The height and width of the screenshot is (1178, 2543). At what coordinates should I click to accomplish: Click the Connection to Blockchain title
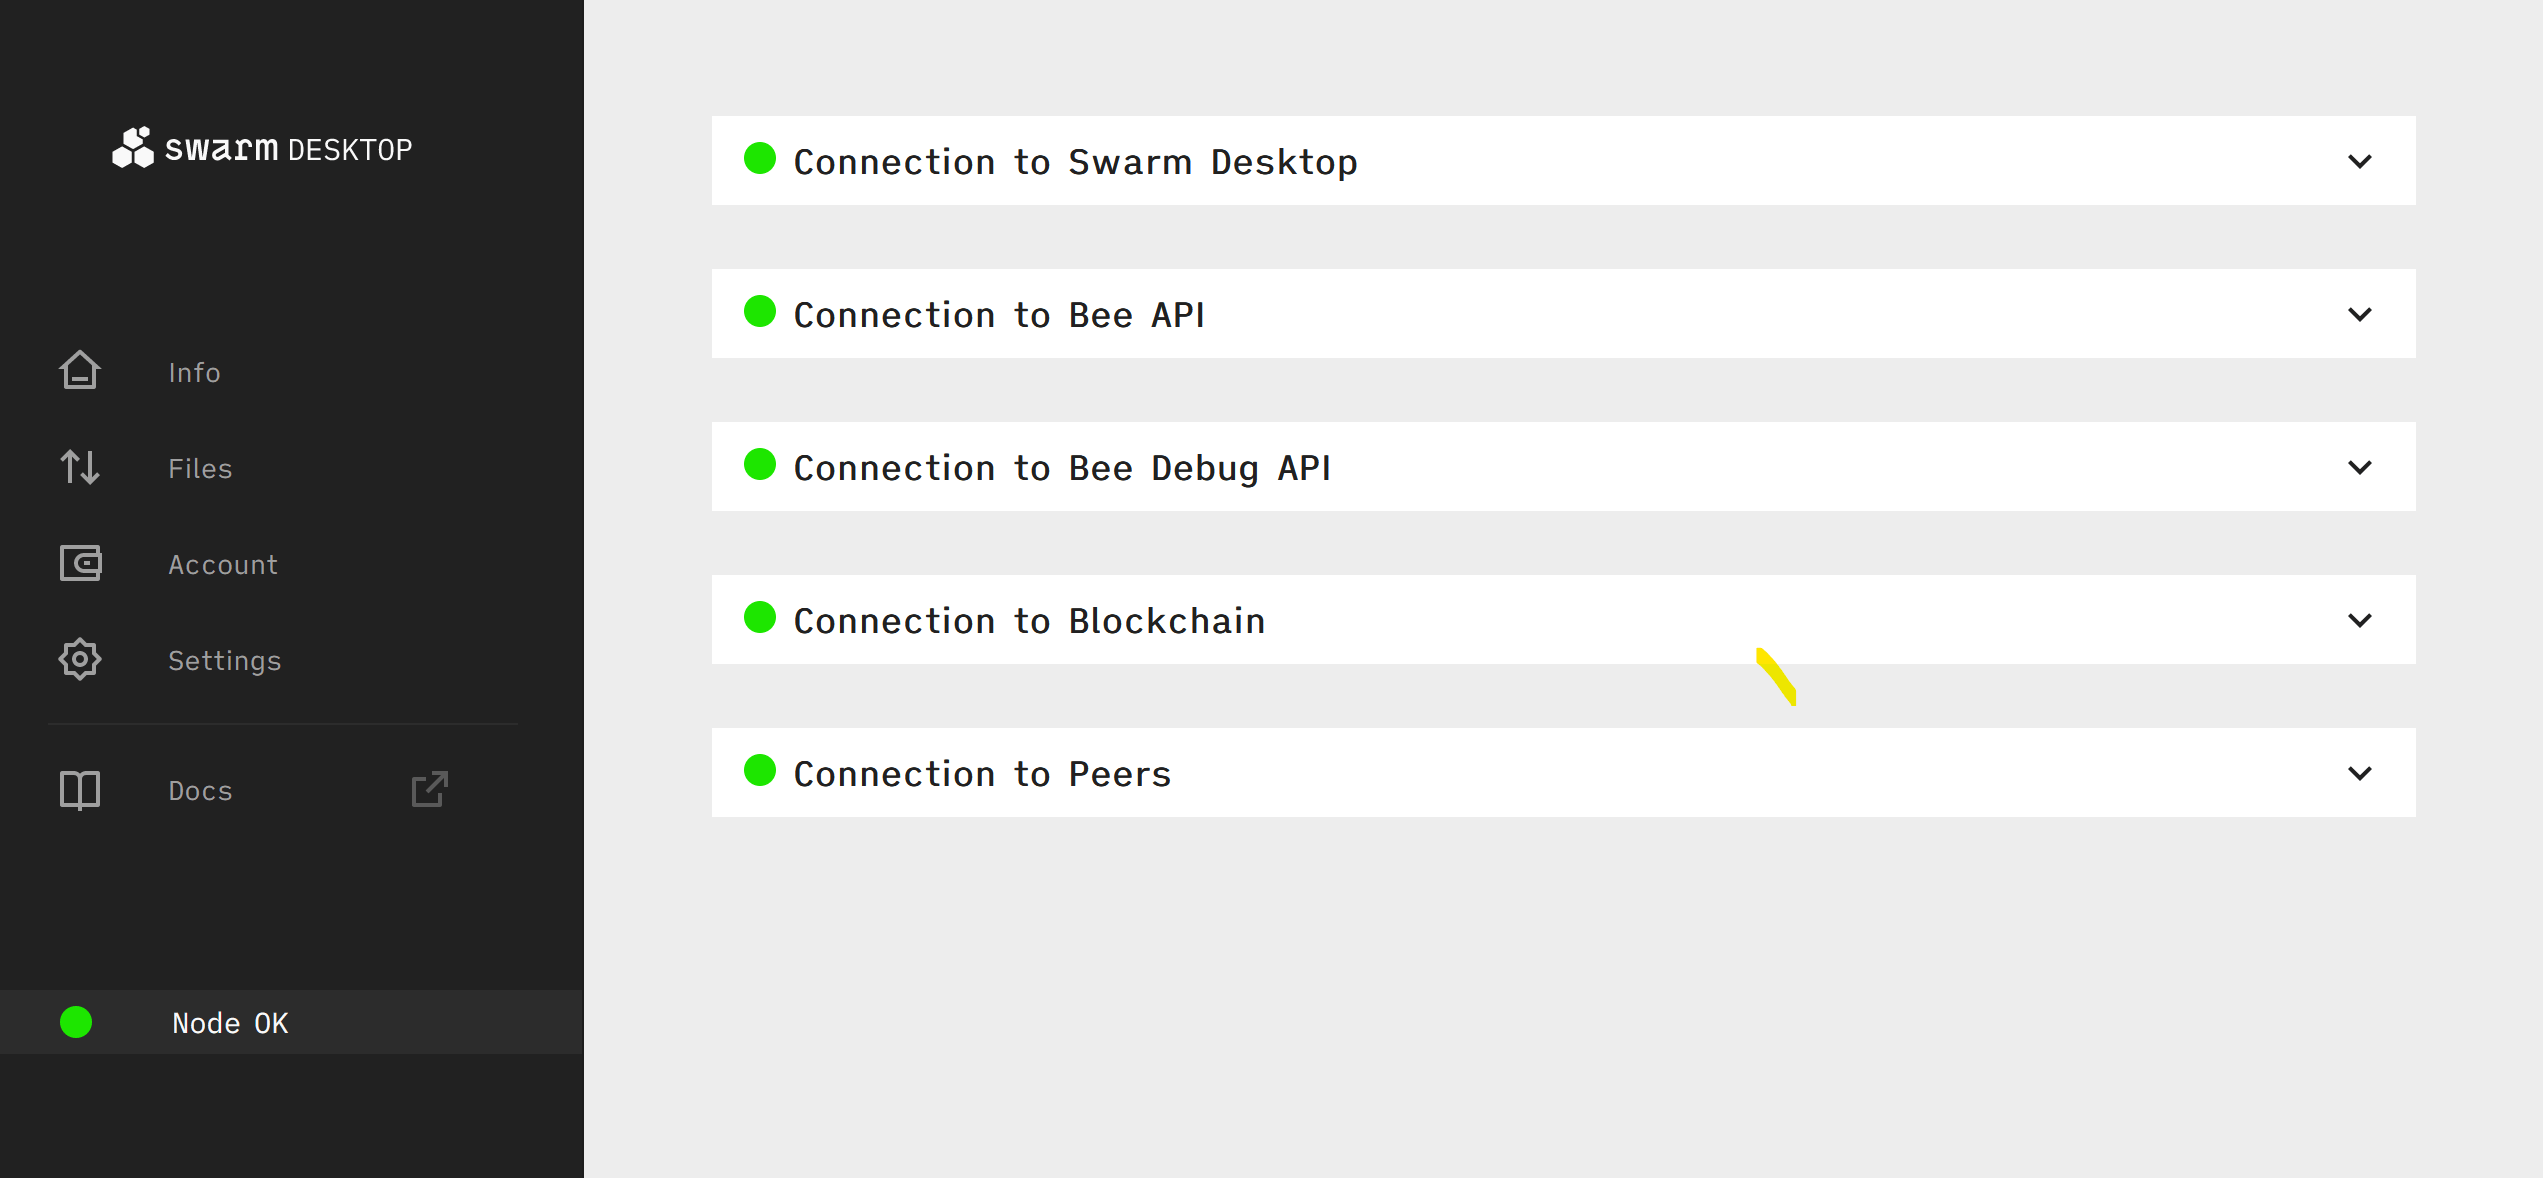(x=1029, y=620)
